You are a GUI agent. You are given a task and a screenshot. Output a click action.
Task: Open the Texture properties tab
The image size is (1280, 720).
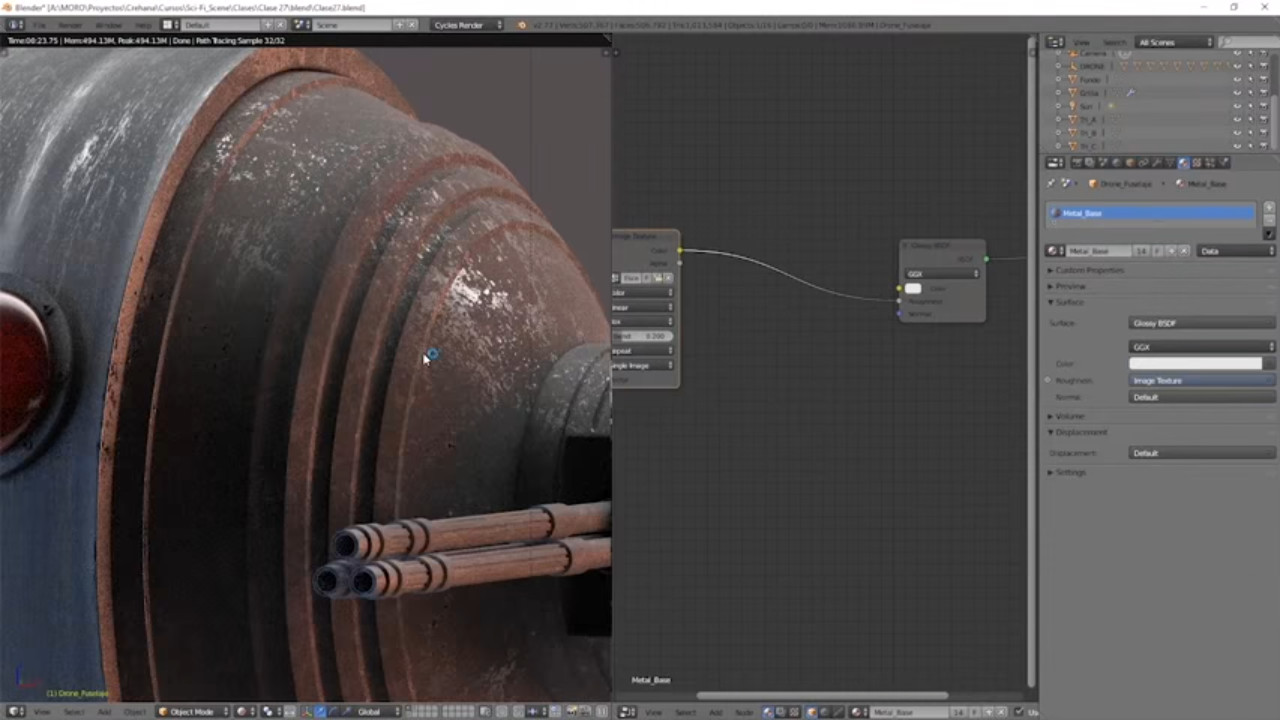(1197, 163)
